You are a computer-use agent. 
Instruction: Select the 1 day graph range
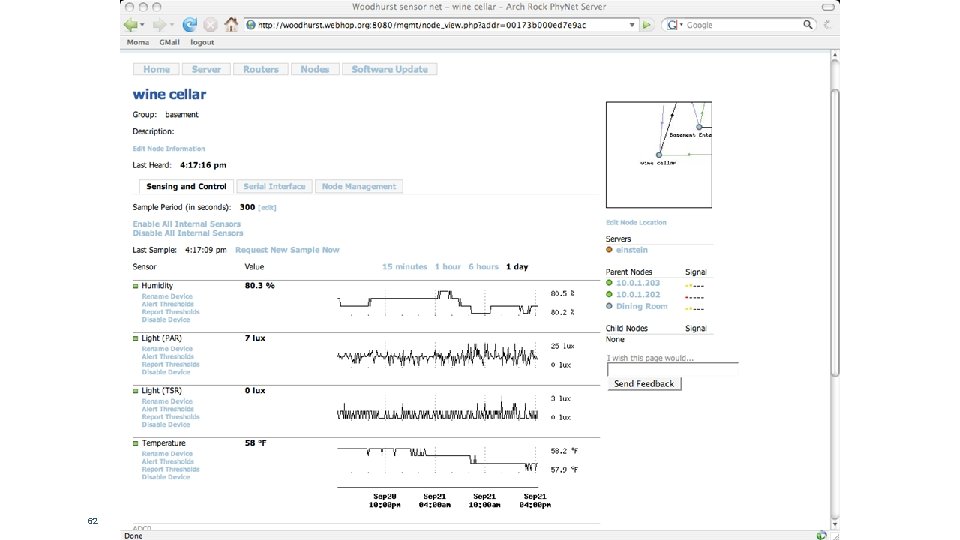pyautogui.click(x=517, y=267)
